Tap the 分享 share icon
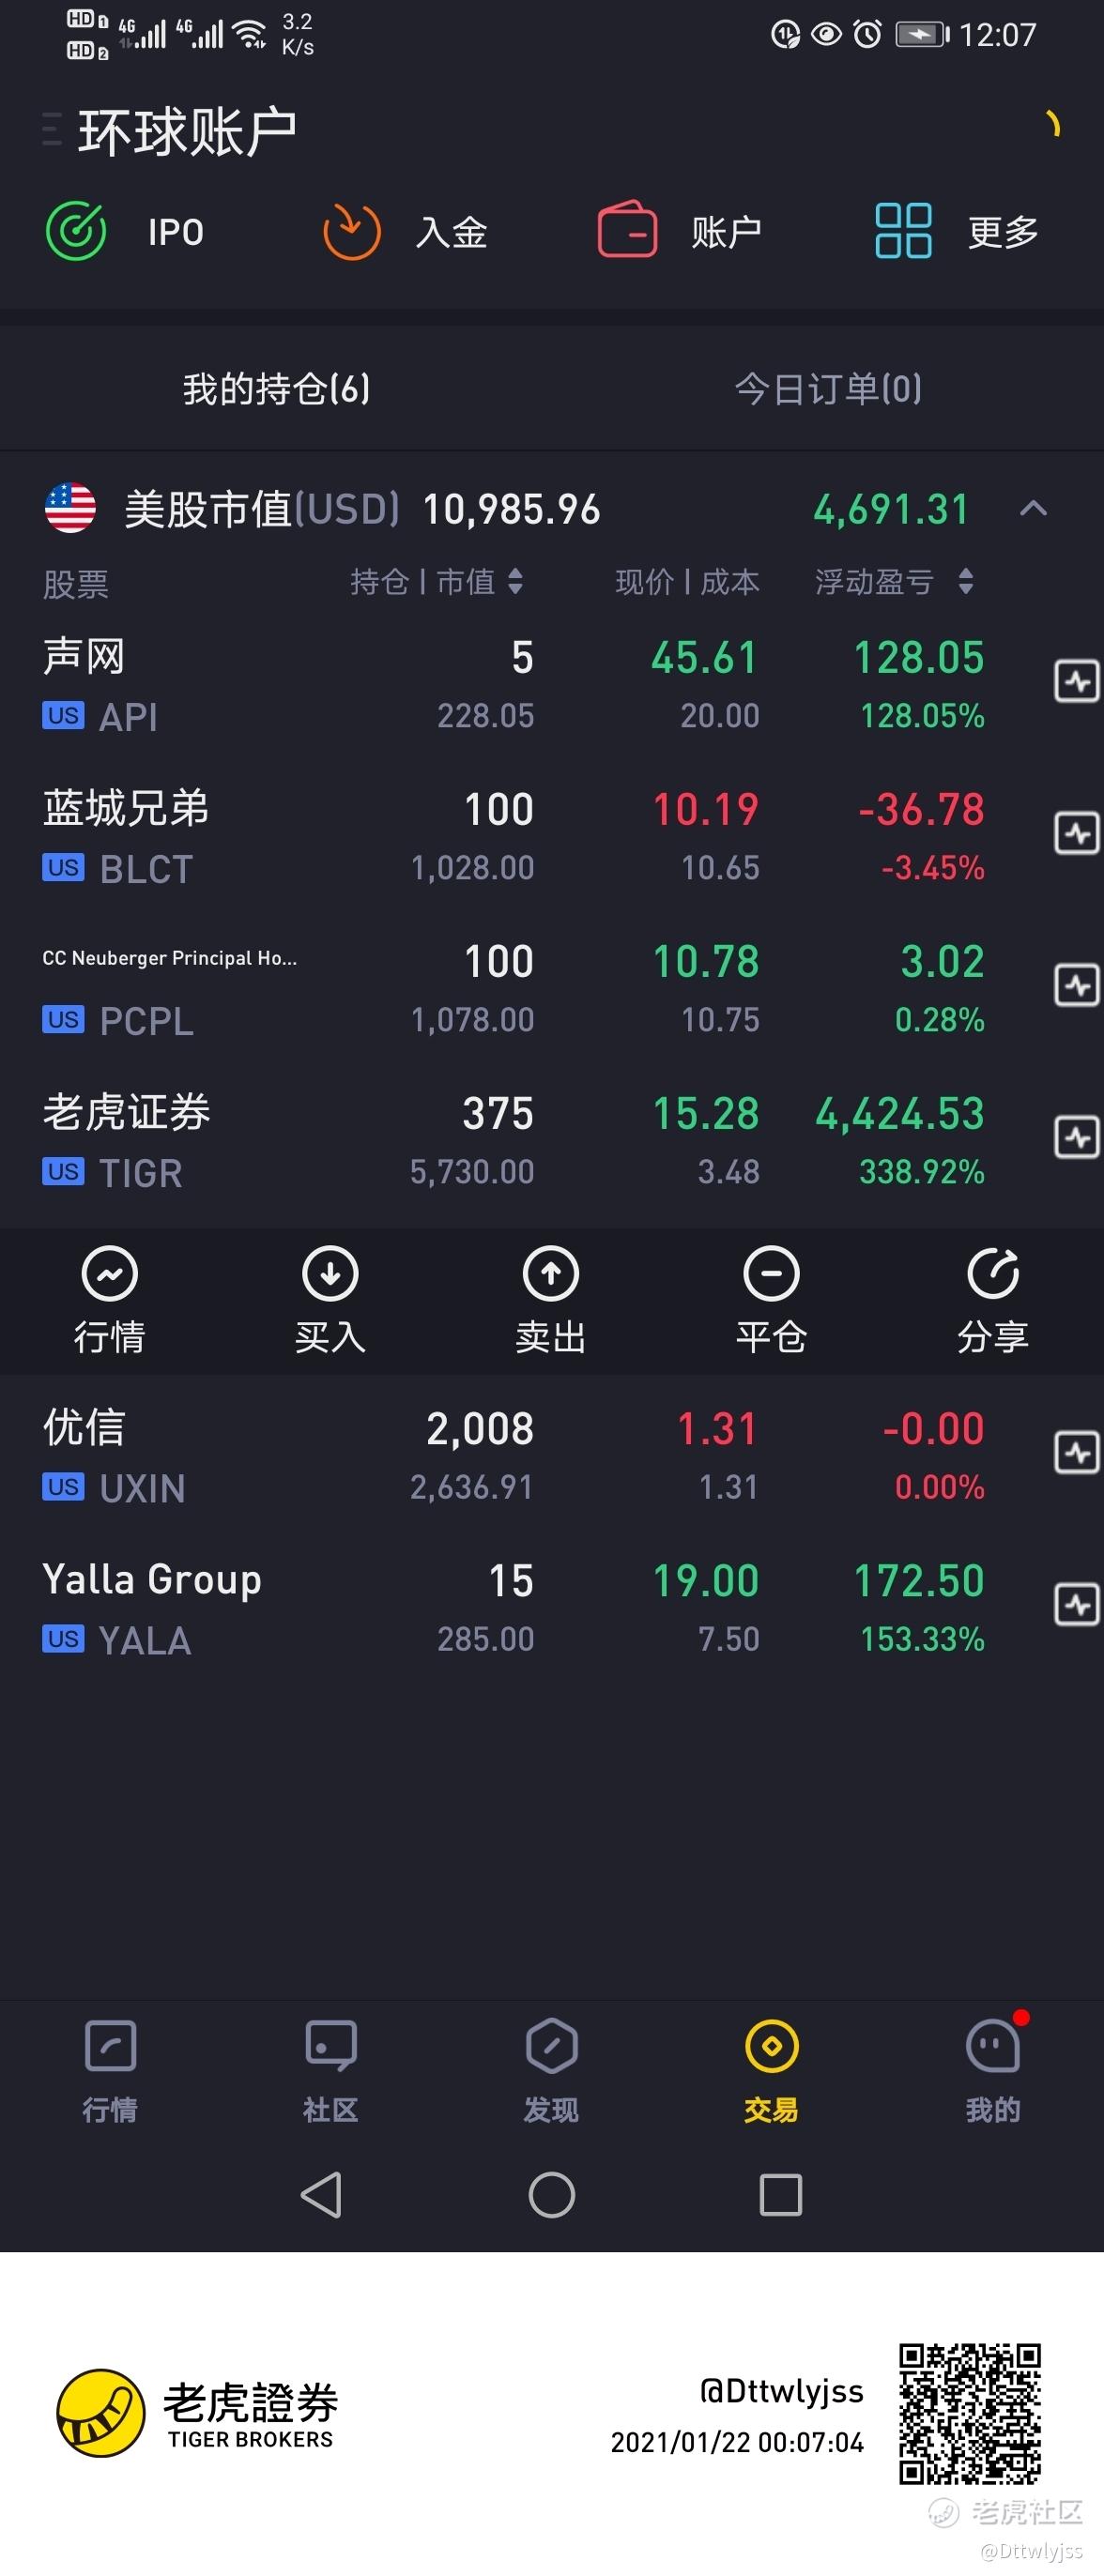This screenshot has height=2576, width=1104. pos(993,1273)
